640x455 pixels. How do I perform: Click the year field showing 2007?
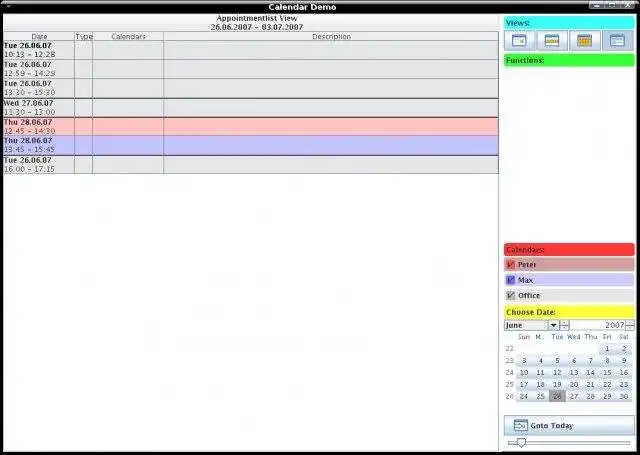[x=598, y=325]
